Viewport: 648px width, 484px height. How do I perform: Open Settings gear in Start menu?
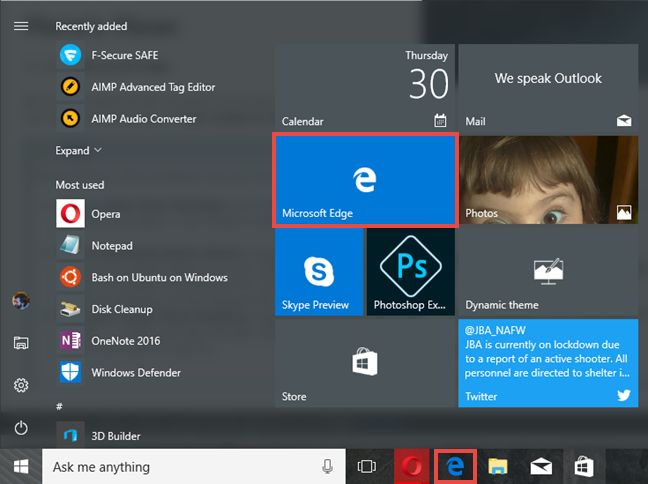pos(21,385)
